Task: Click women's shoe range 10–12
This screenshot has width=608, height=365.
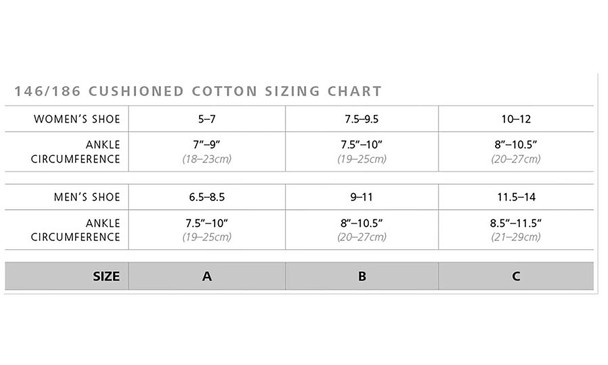Action: (x=516, y=119)
